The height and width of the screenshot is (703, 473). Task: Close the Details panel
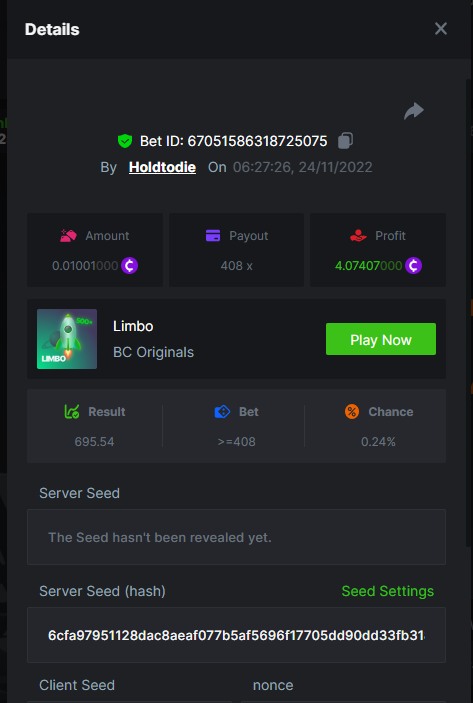pos(441,29)
